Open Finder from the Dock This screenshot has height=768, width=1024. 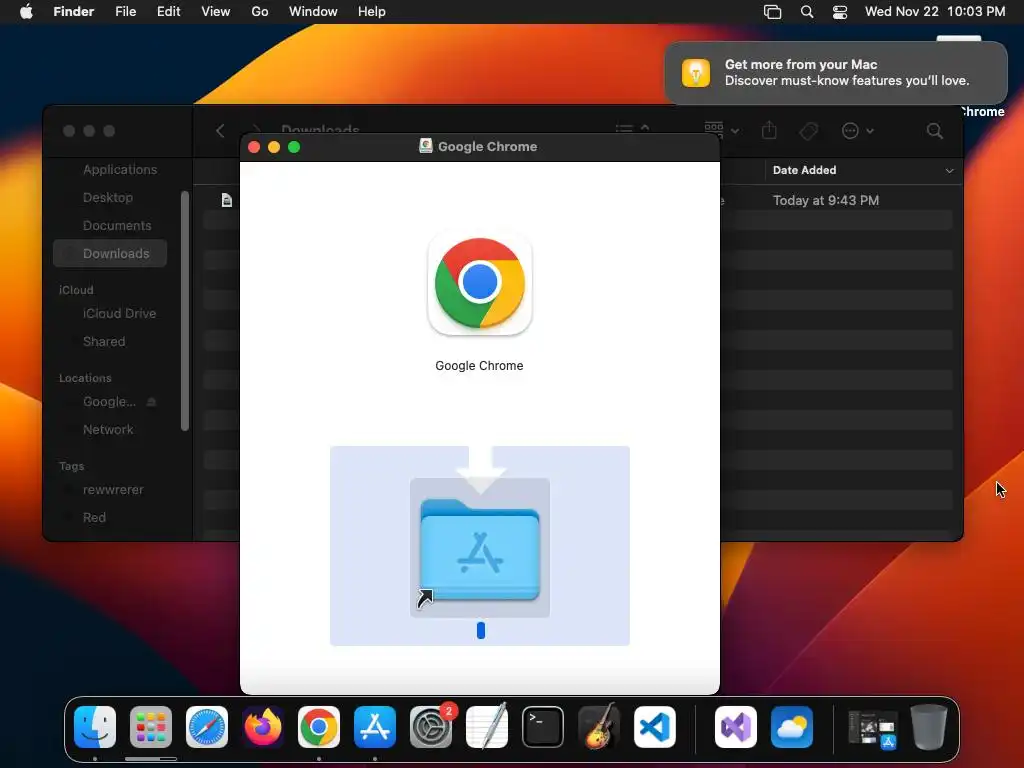point(95,727)
